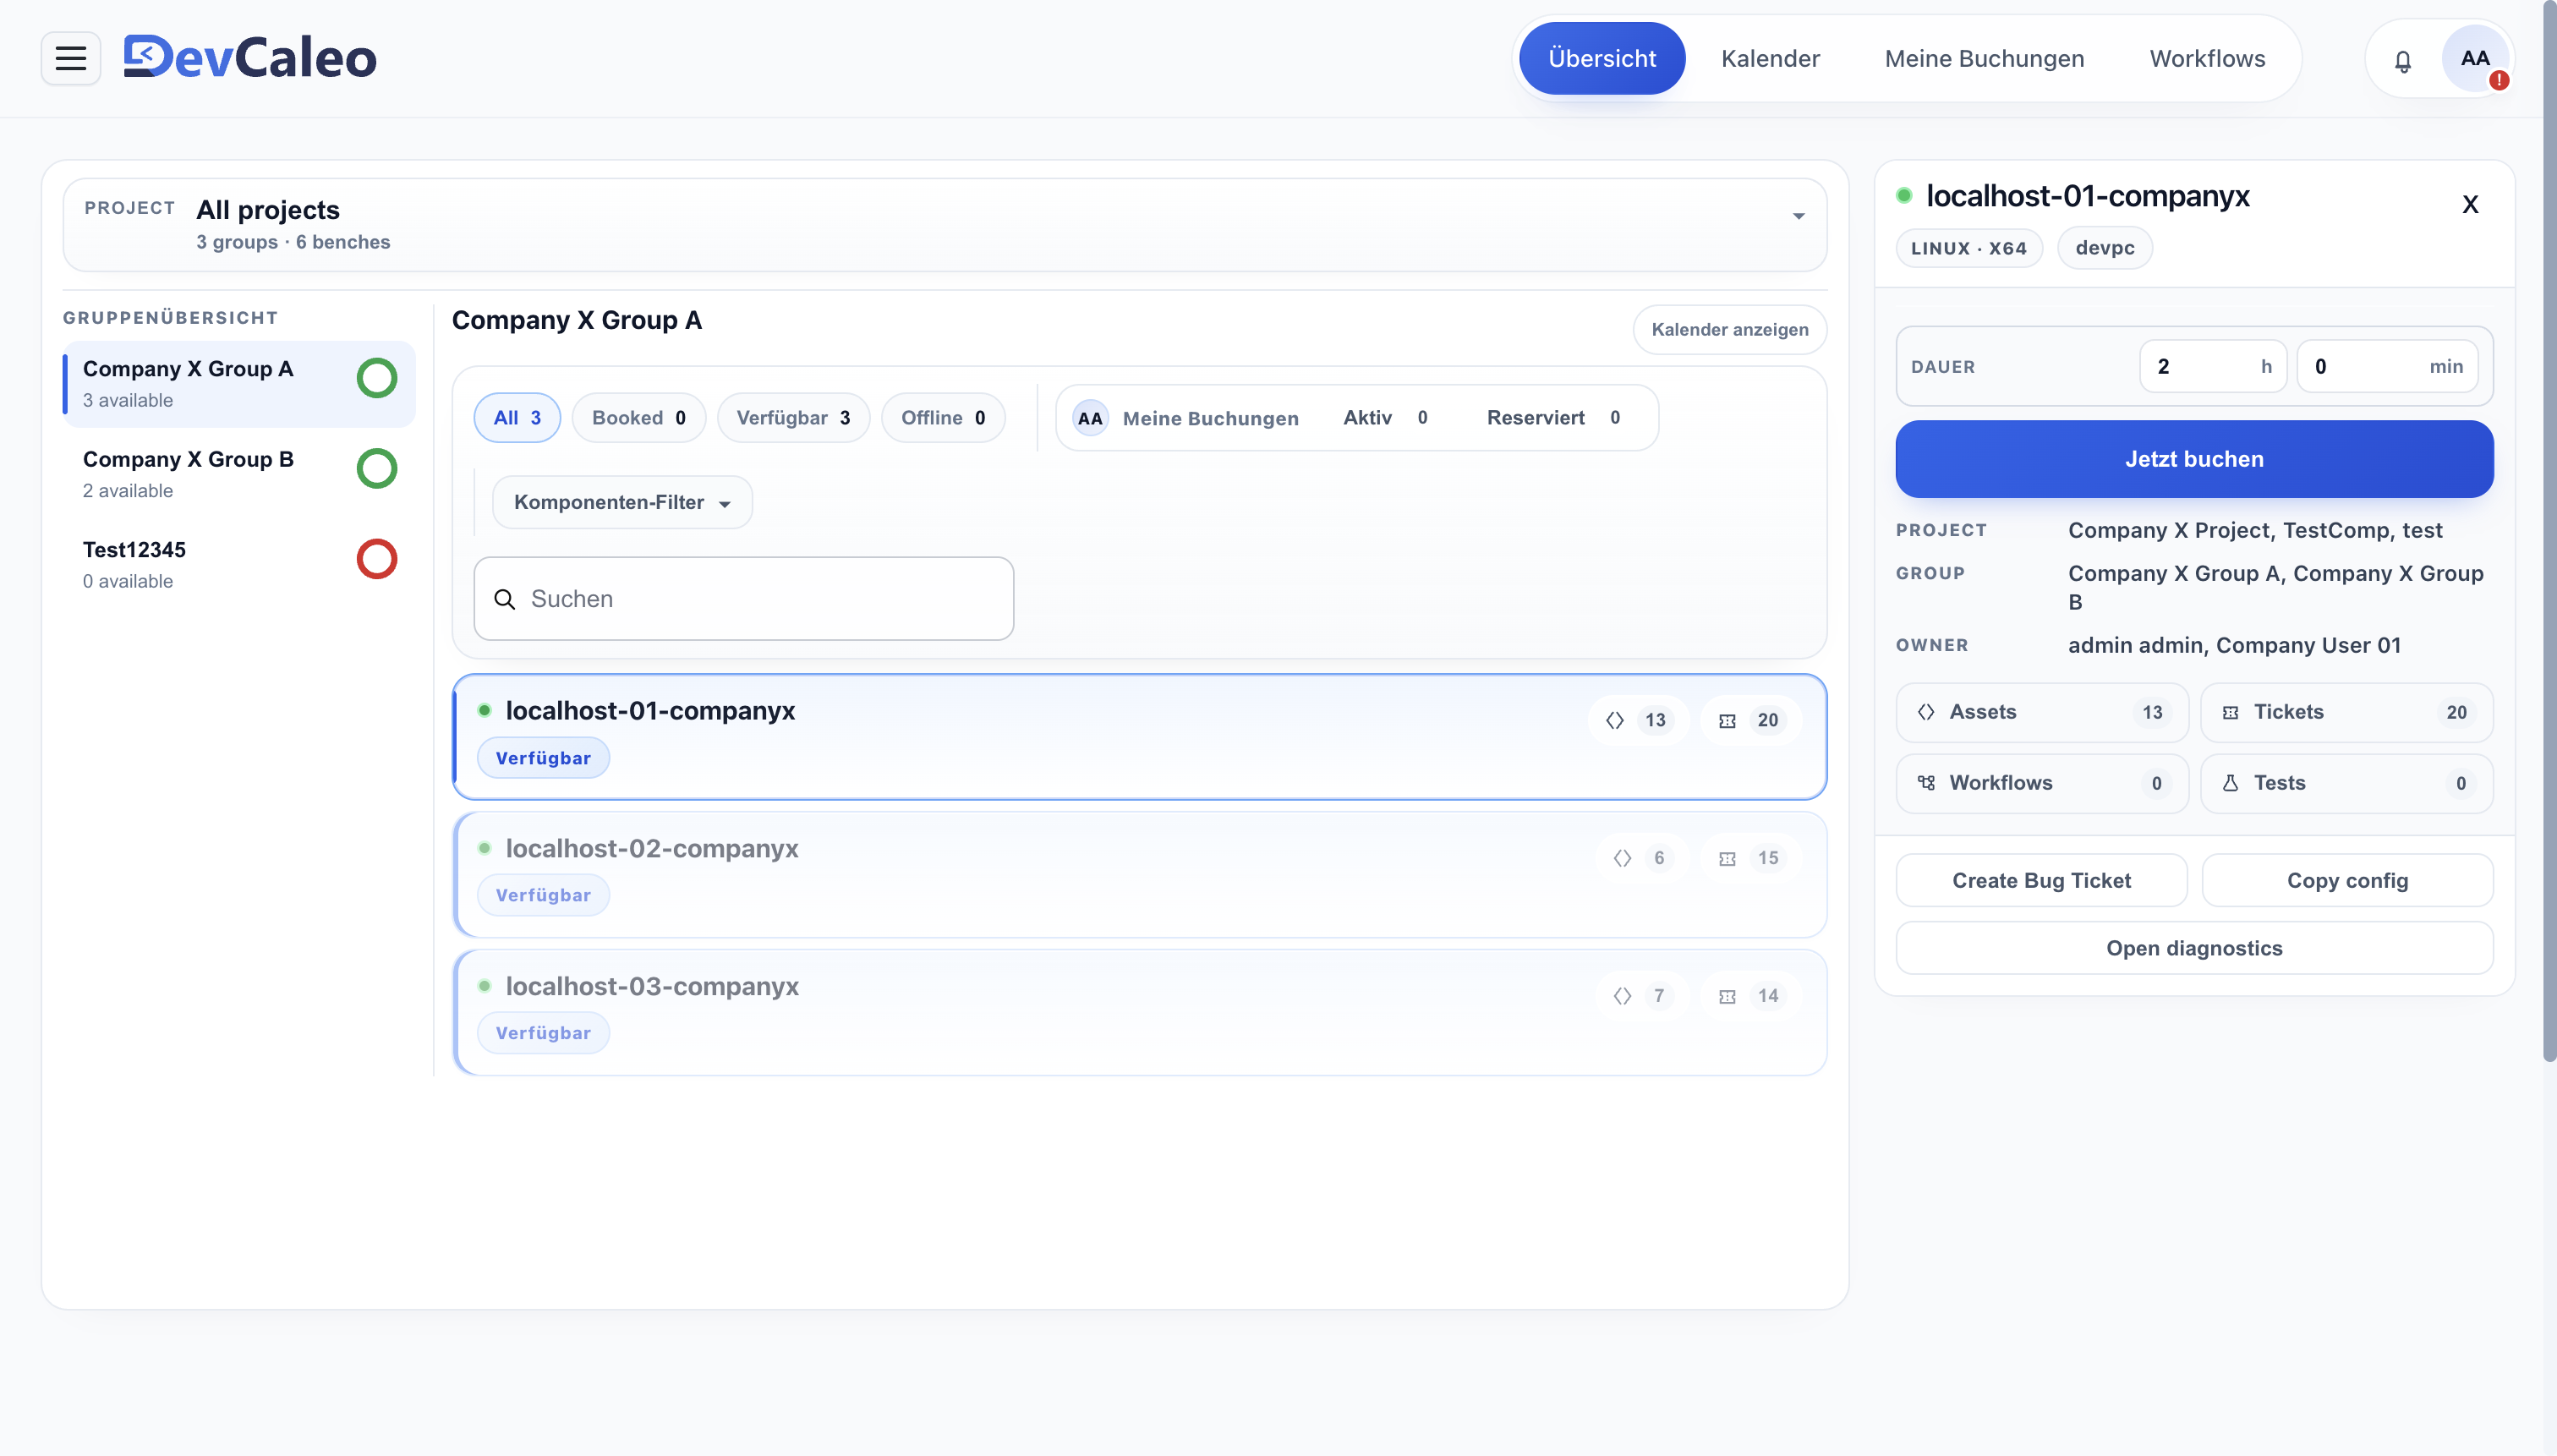Click tickets icon on localhost-03-companyx card
Viewport: 2557px width, 1456px height.
click(x=1727, y=997)
